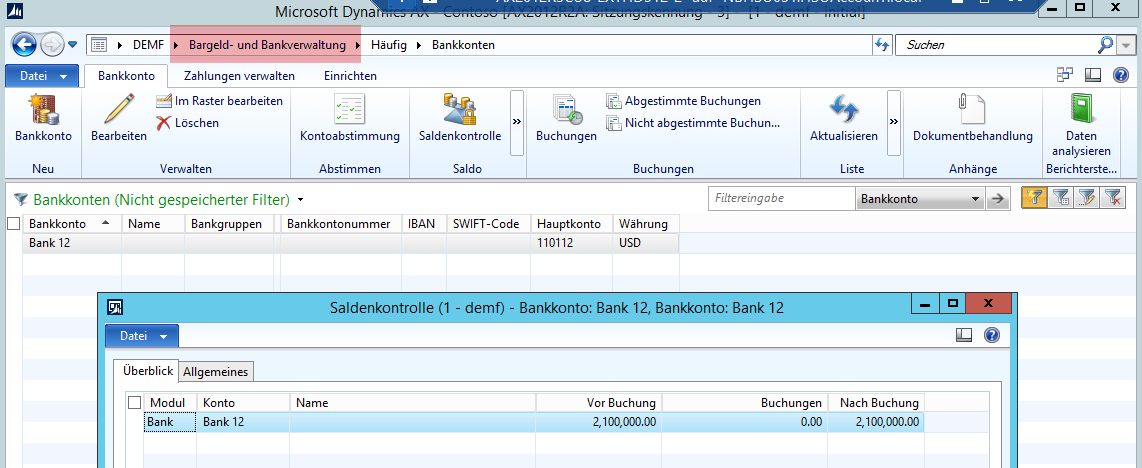Click Im Raster bearbeiten
The height and width of the screenshot is (468, 1142).
click(220, 101)
